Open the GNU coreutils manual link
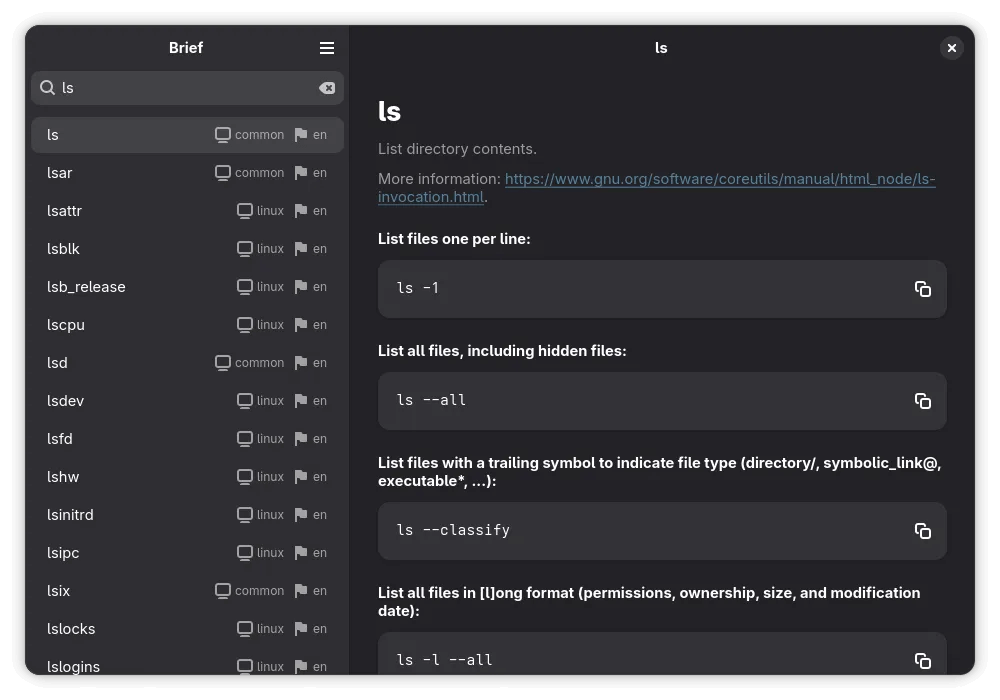 (x=718, y=179)
